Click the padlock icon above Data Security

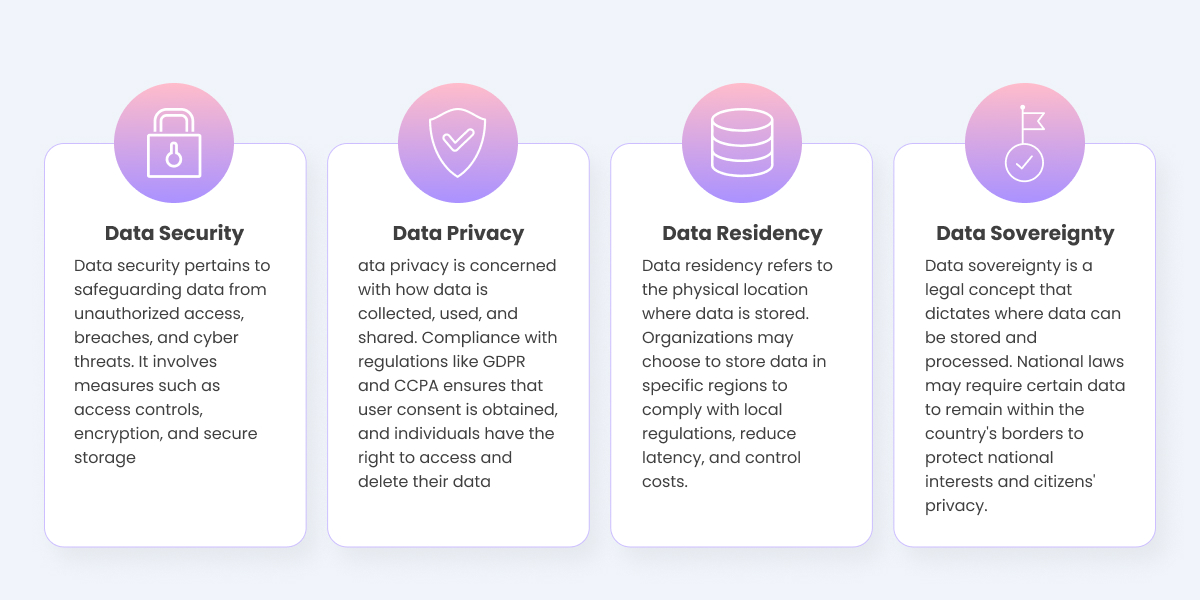pyautogui.click(x=174, y=143)
